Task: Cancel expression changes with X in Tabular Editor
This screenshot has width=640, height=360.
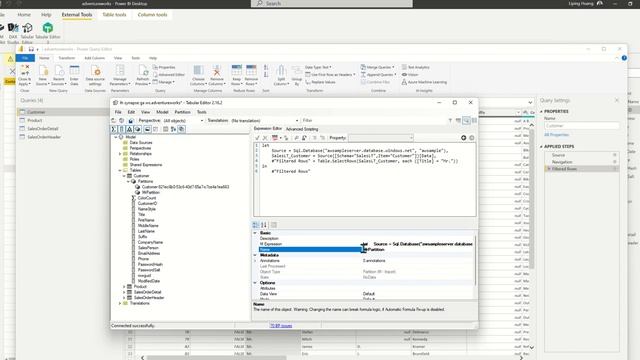Action: pos(265,138)
